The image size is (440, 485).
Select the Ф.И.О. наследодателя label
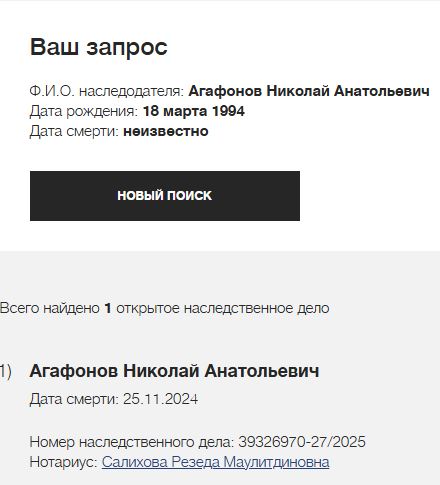[107, 91]
